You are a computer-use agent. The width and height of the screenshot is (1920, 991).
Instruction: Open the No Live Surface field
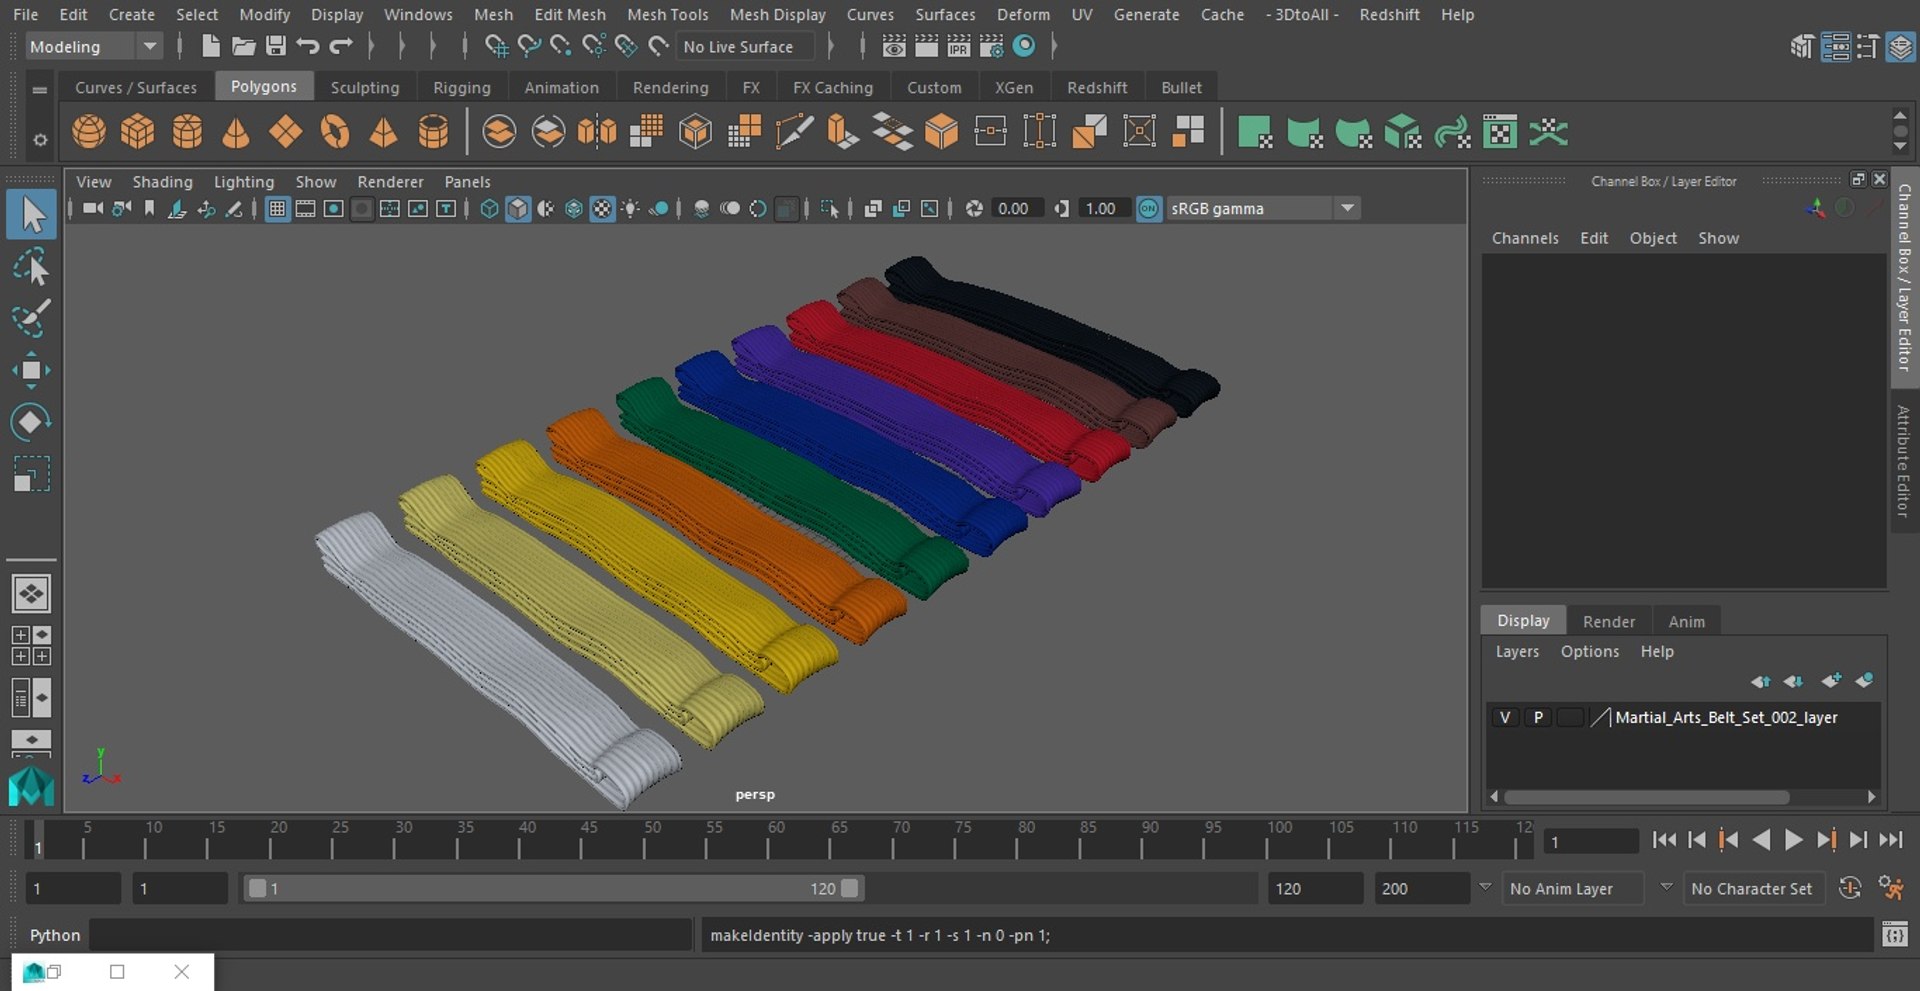(x=745, y=46)
